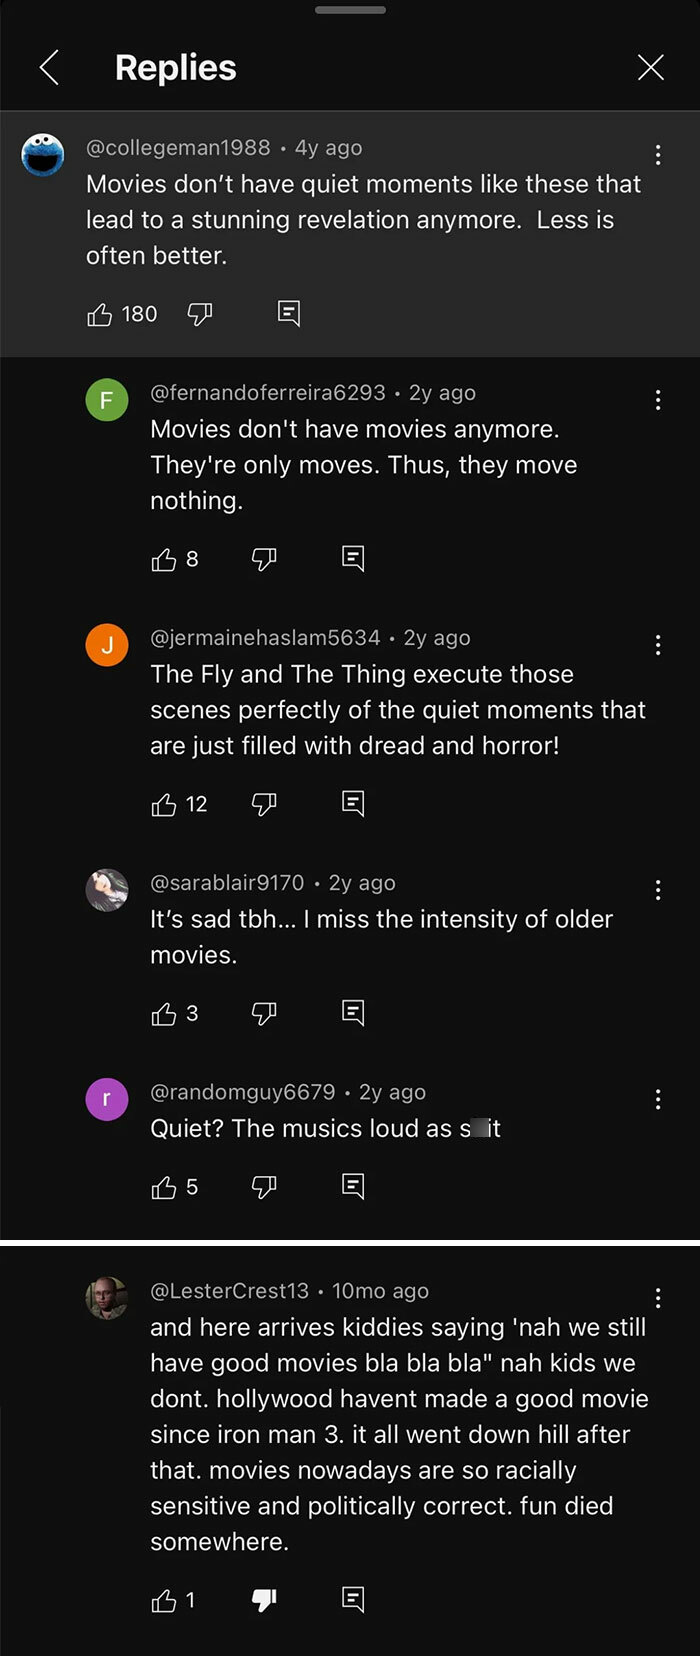Thumbs down @LesterCrest13's Iron Man 3 comment
This screenshot has height=1656, width=700.
coord(264,1600)
